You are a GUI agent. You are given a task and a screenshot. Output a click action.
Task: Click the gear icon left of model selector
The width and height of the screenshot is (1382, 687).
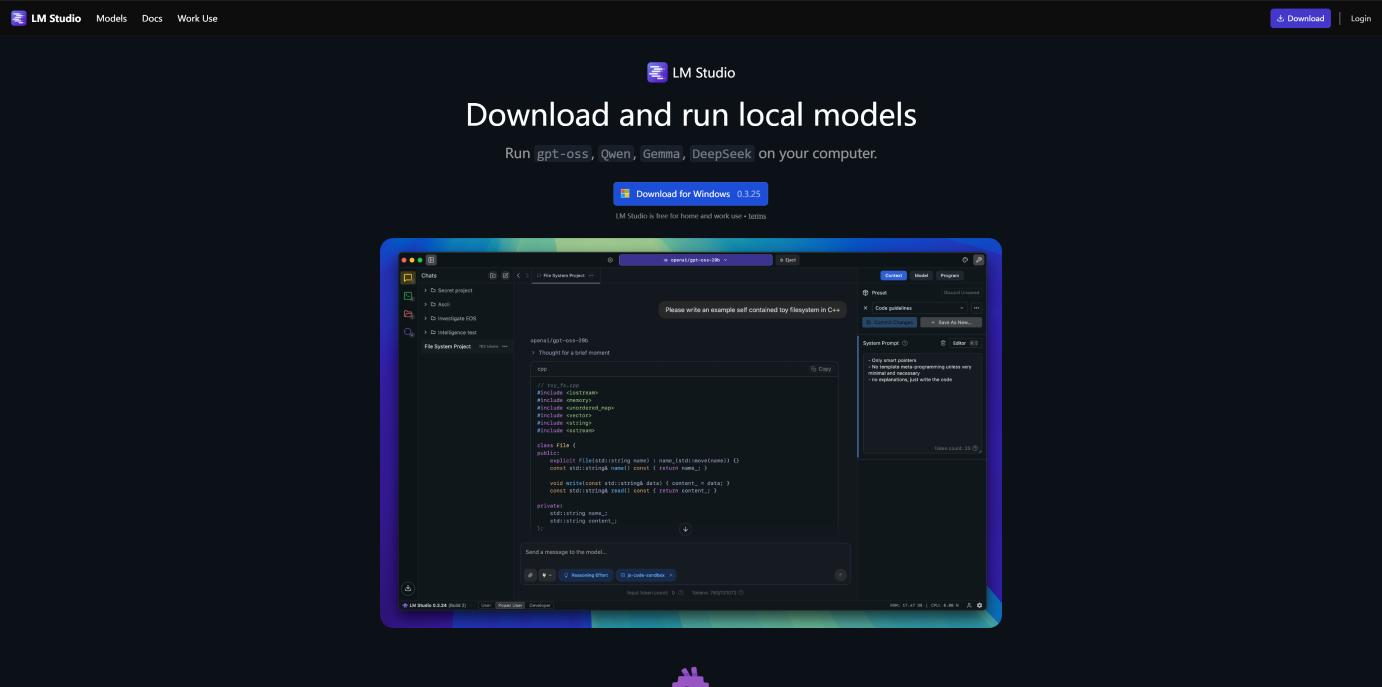[x=610, y=260]
